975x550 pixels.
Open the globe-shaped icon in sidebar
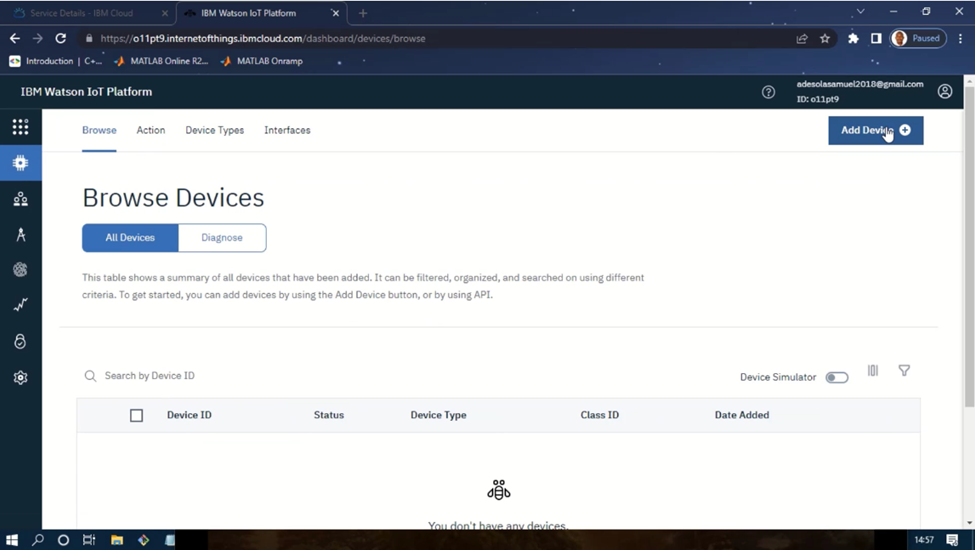click(x=21, y=269)
